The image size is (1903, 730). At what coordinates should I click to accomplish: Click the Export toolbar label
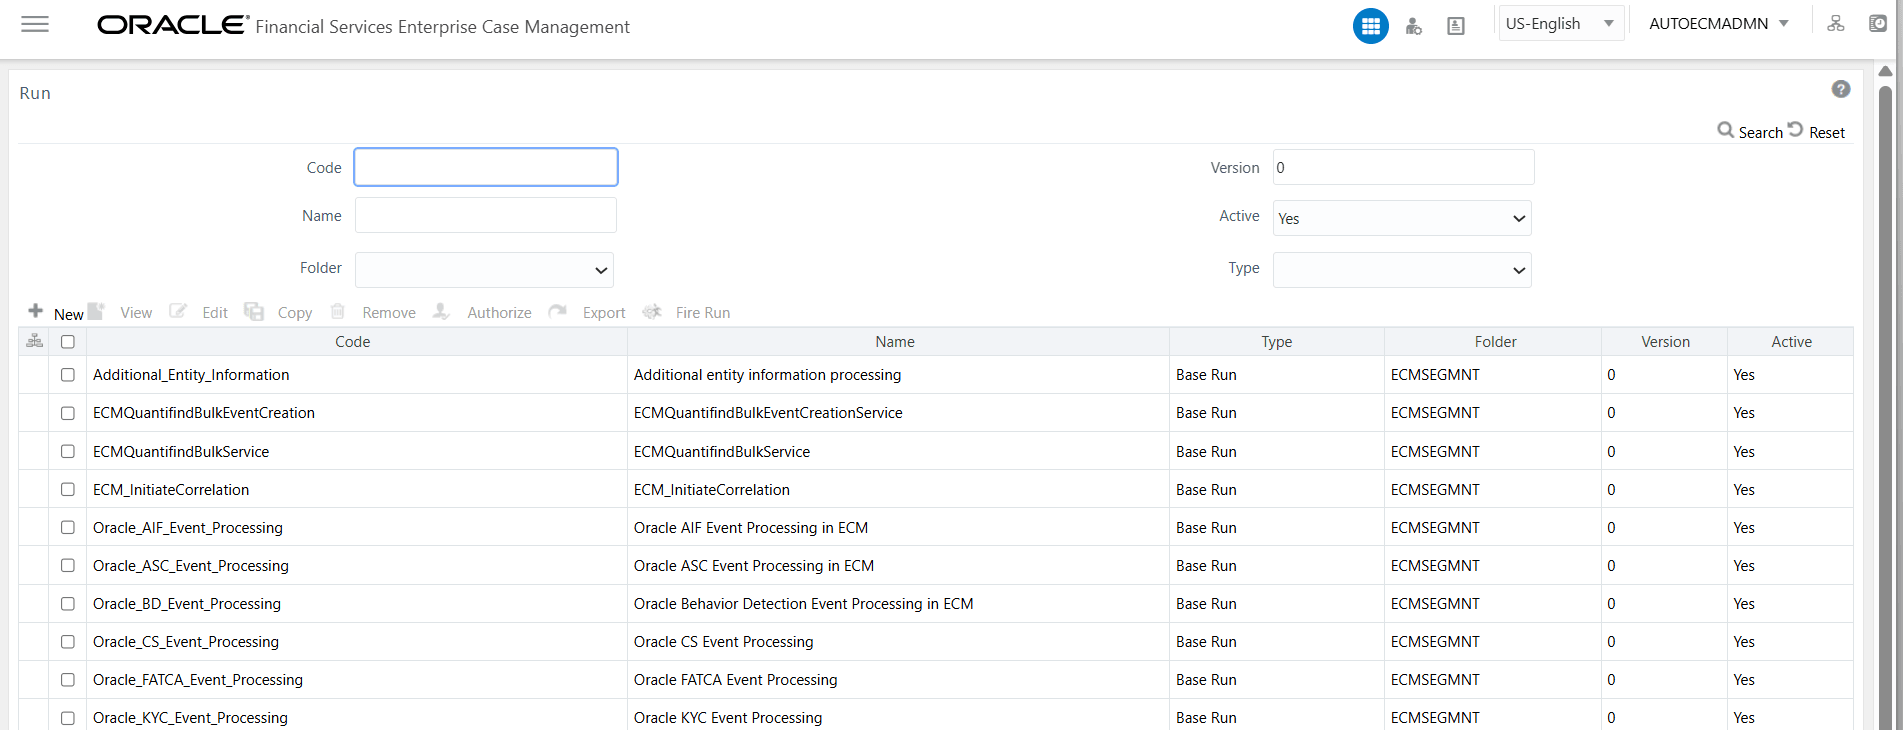coord(604,313)
